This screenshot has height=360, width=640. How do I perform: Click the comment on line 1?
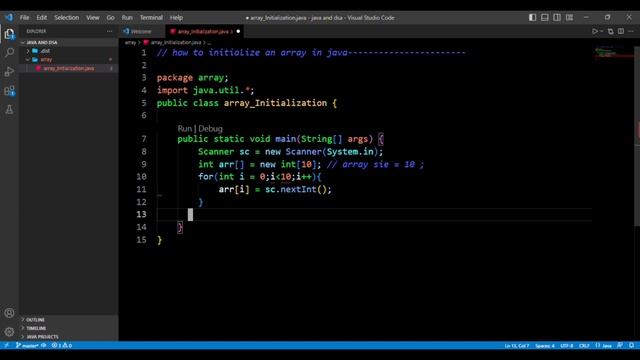tap(311, 53)
